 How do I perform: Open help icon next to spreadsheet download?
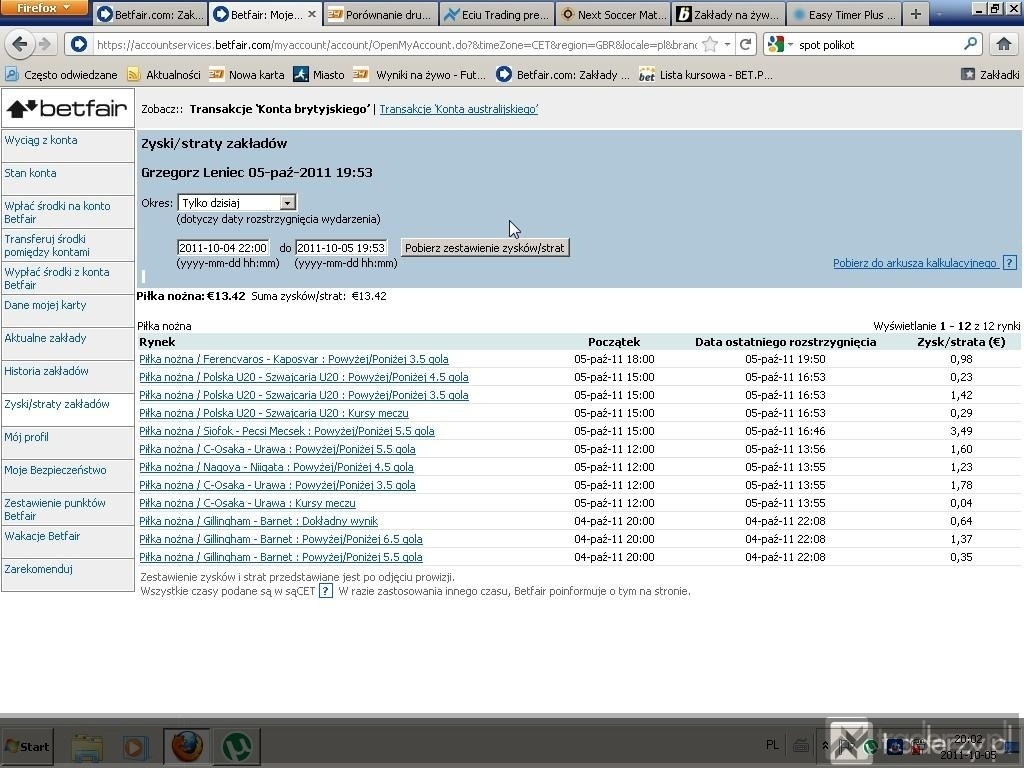(x=1010, y=263)
